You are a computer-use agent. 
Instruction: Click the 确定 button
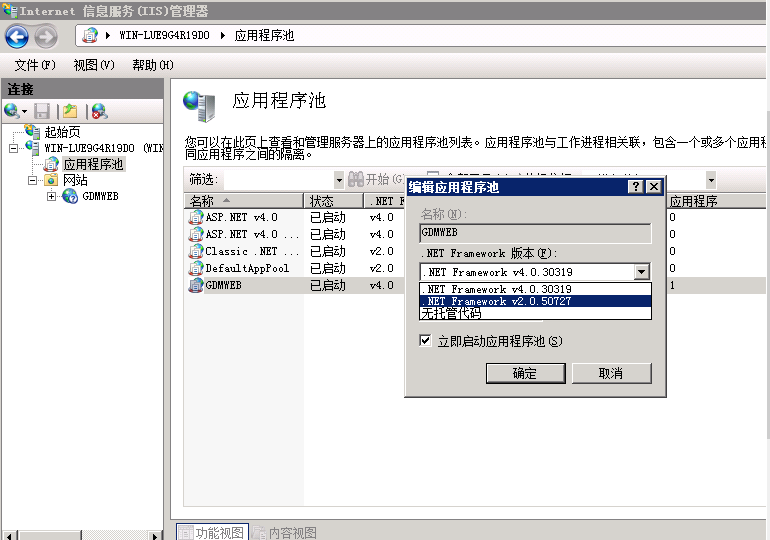pos(525,373)
